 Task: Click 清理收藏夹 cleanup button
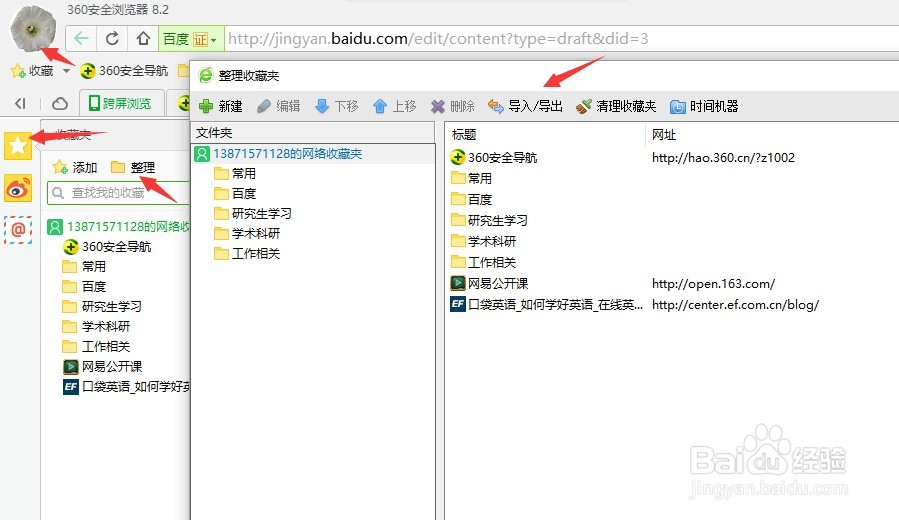(x=616, y=106)
